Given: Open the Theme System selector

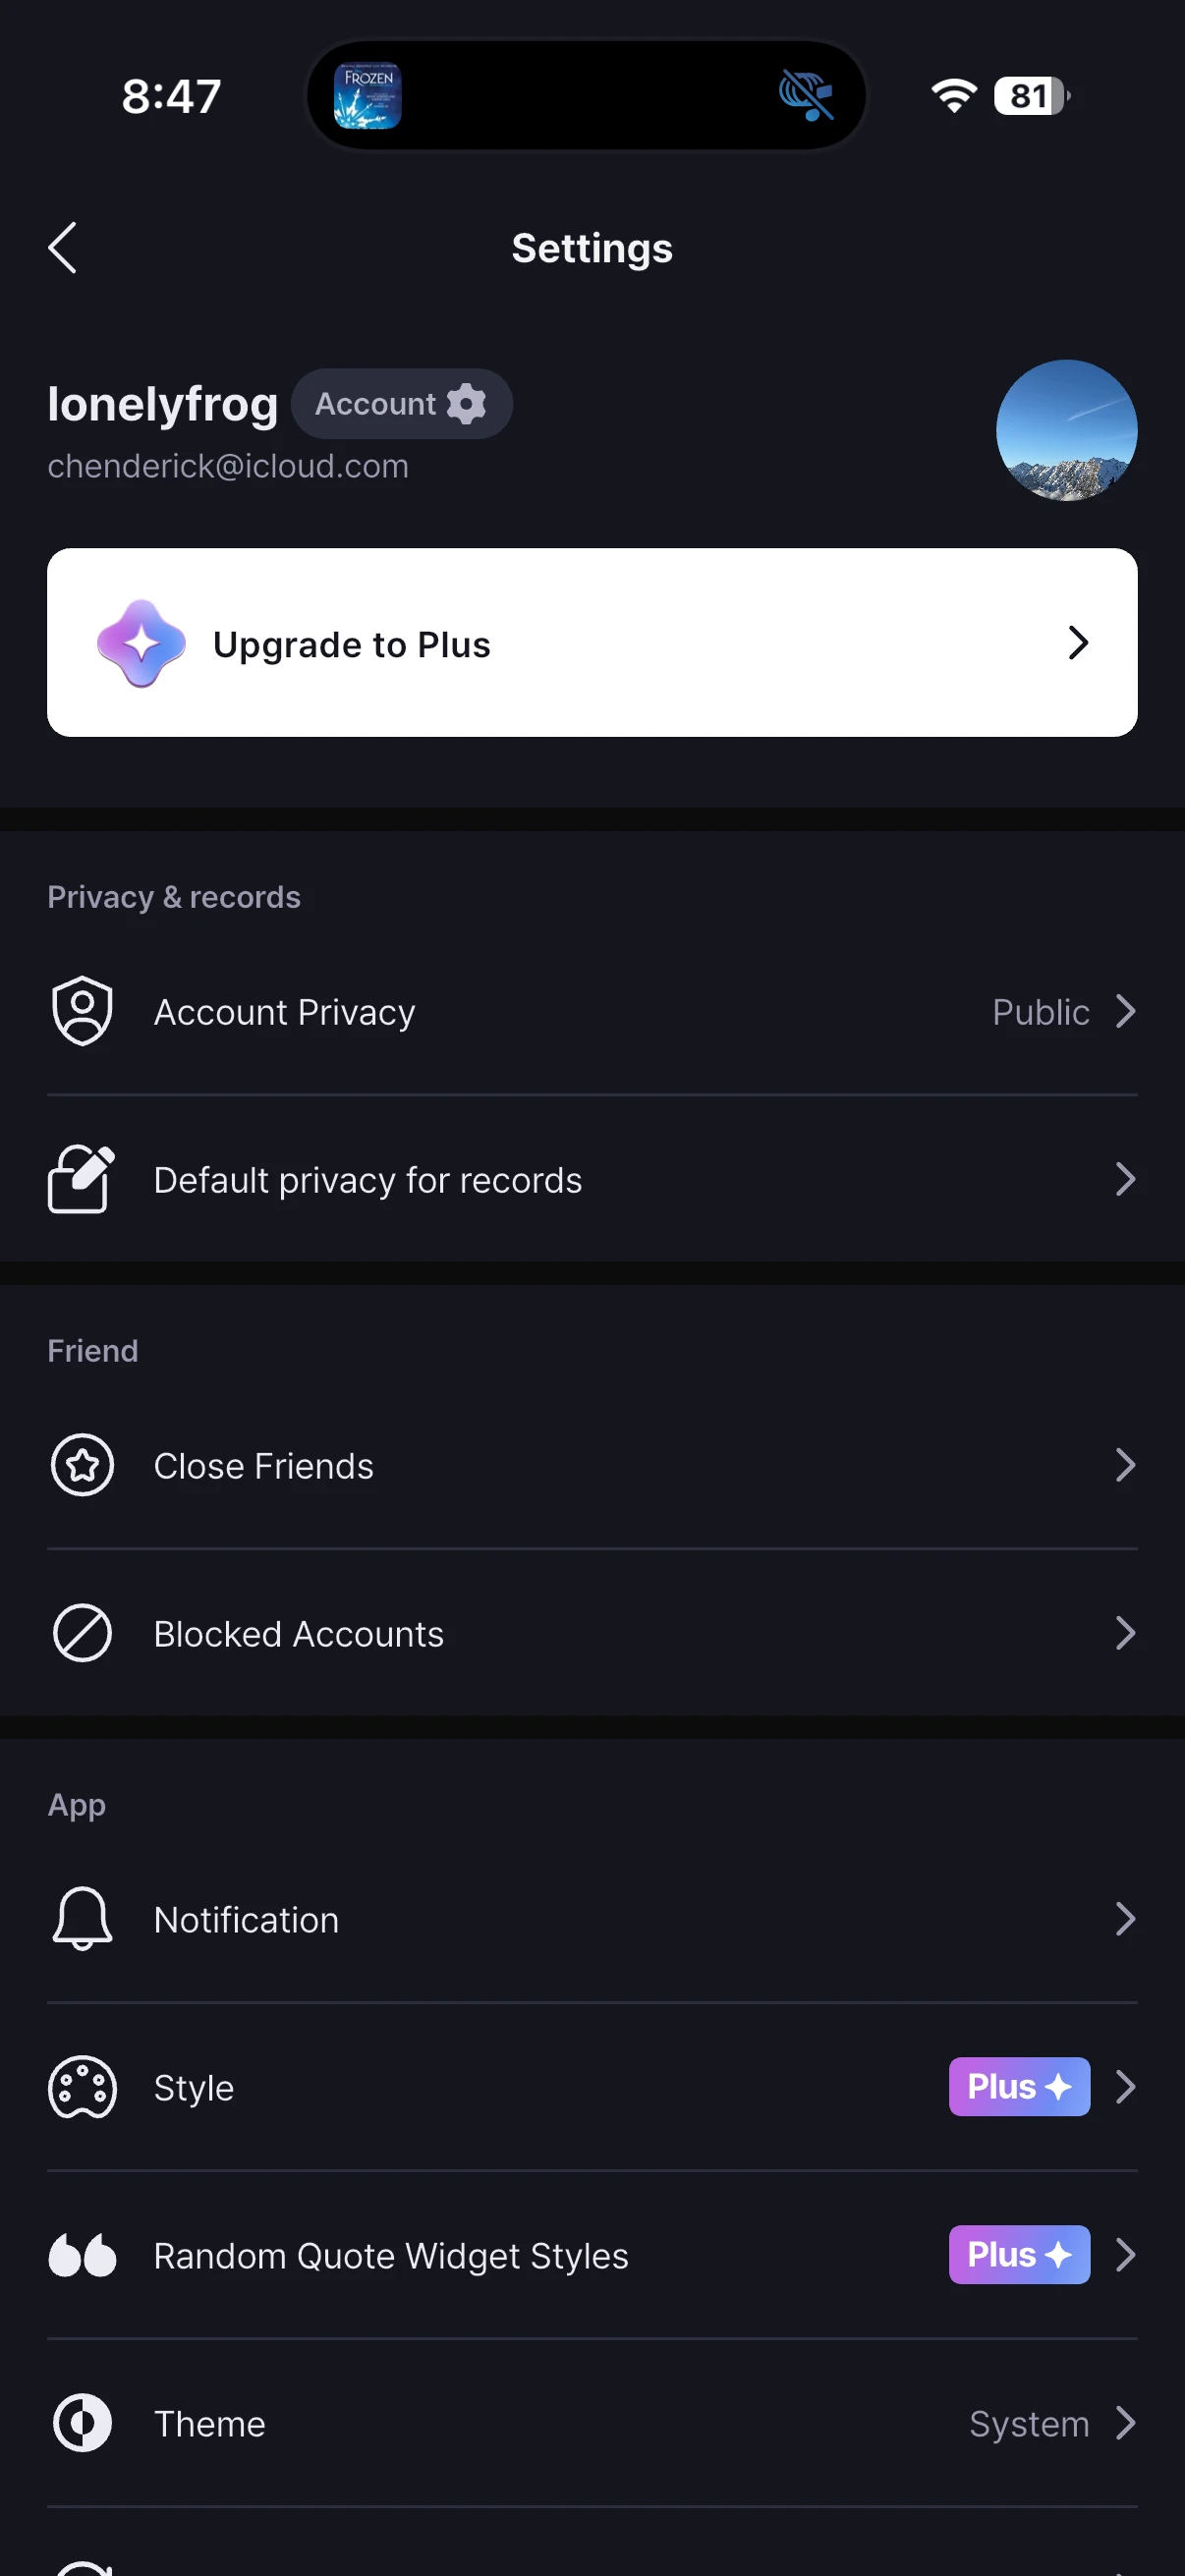Looking at the screenshot, I should point(1050,2423).
